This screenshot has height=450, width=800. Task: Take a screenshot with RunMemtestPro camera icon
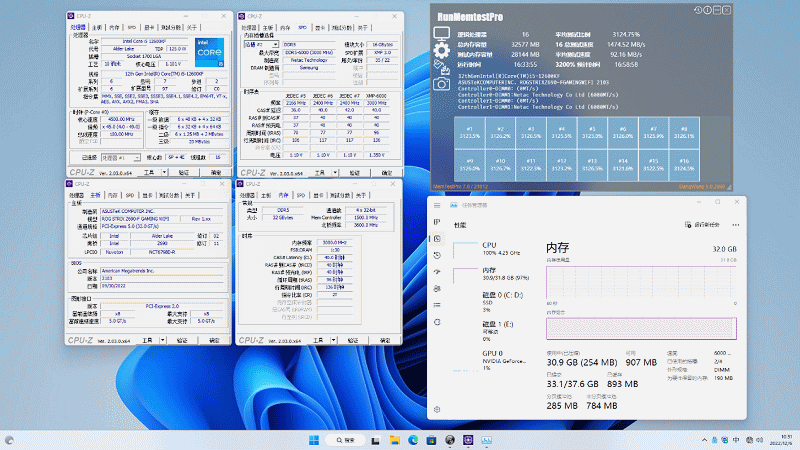click(441, 84)
